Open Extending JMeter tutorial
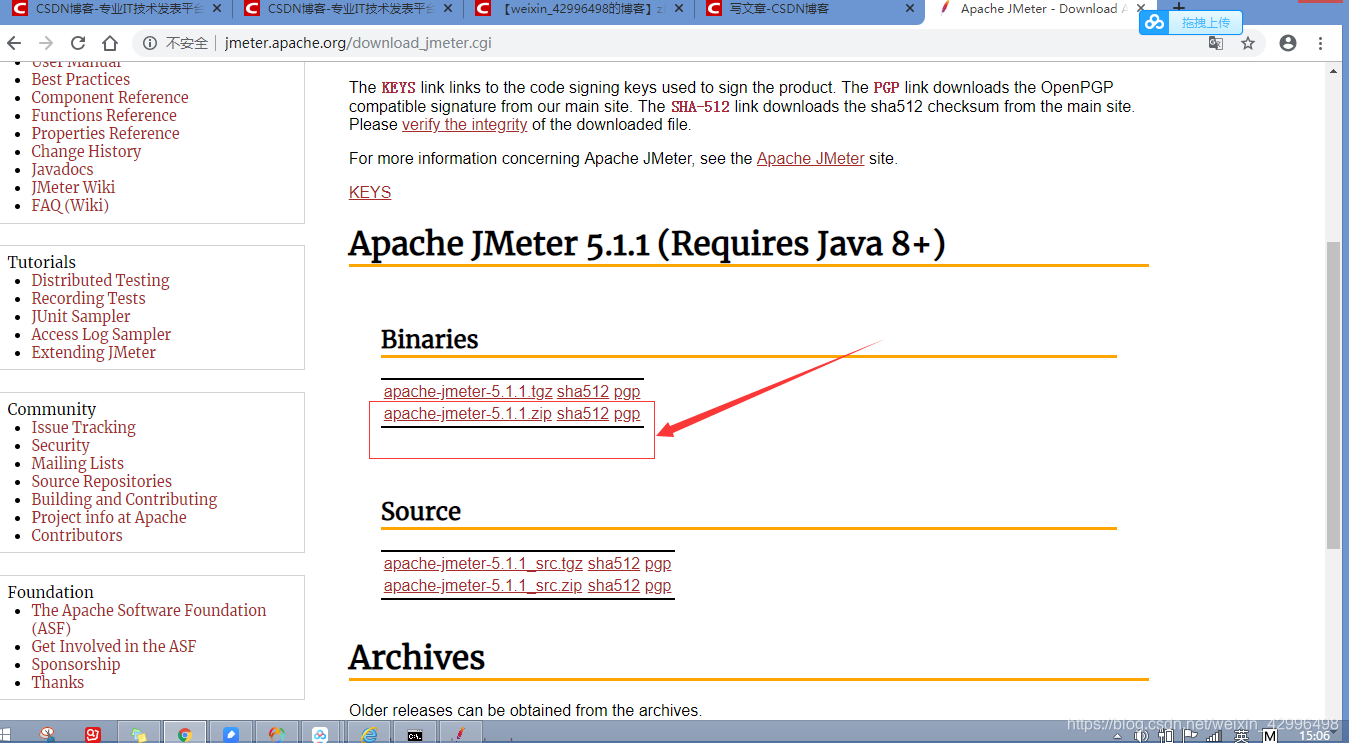Image resolution: width=1349 pixels, height=743 pixels. pyautogui.click(x=94, y=353)
